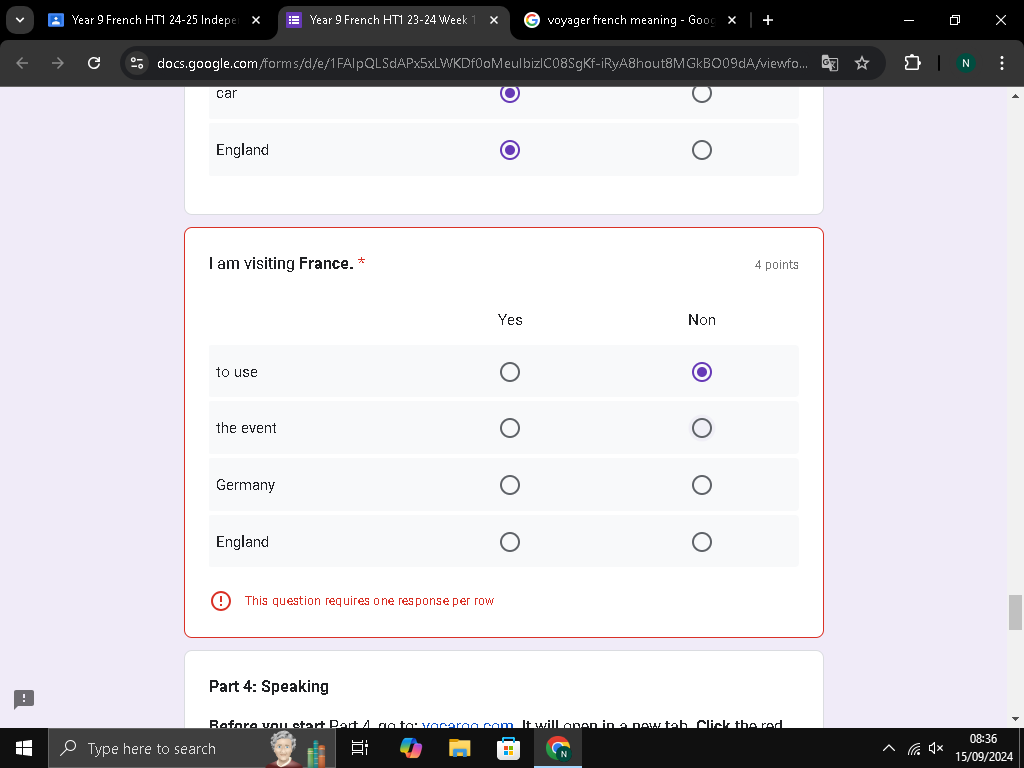Switch to voyager french meaning Google tab
Screen dimensions: 1024x768
point(630,20)
